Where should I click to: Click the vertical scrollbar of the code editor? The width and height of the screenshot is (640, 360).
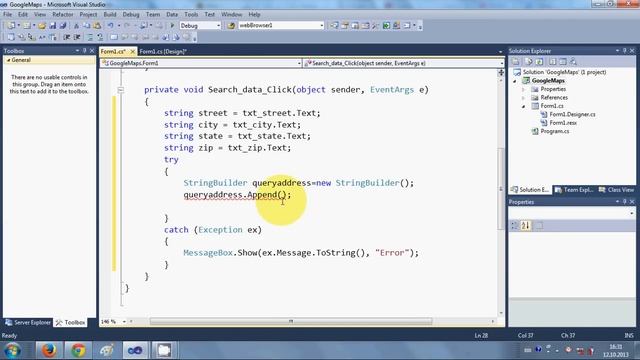point(501,189)
